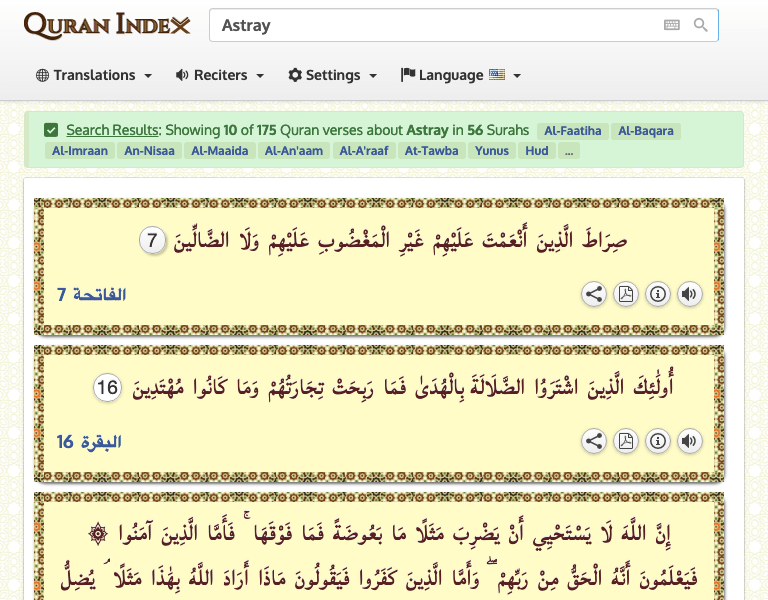Show info for Al-Faatiha verse 7
This screenshot has height=600, width=768.
(658, 294)
